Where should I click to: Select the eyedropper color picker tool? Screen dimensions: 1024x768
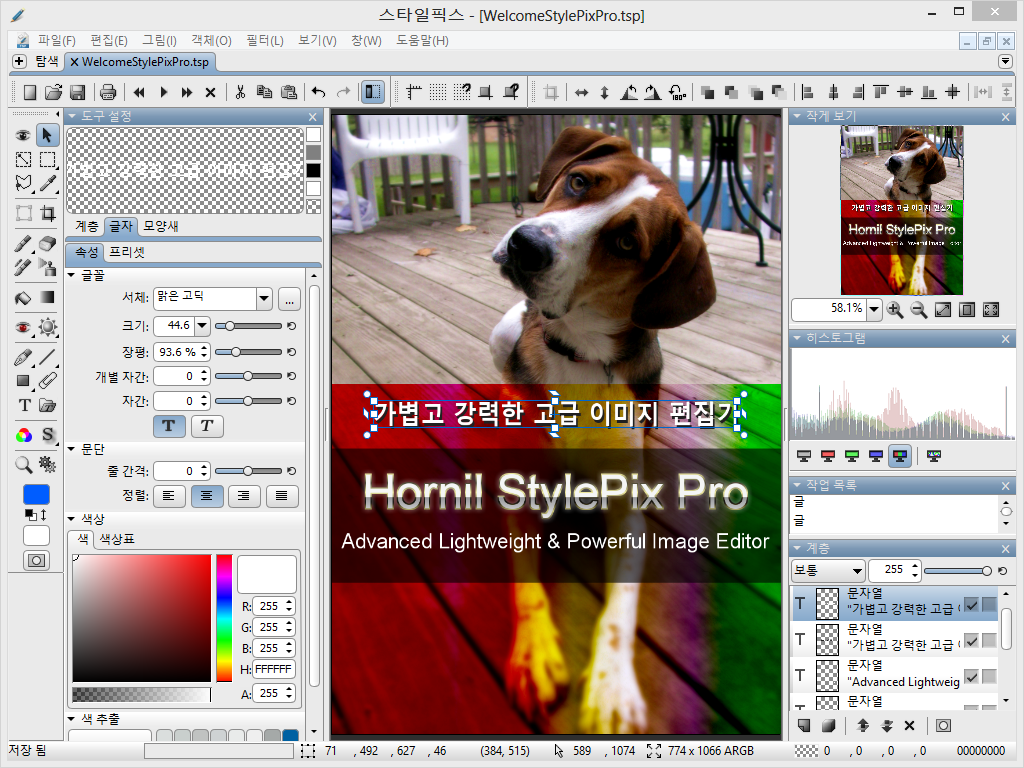47,184
